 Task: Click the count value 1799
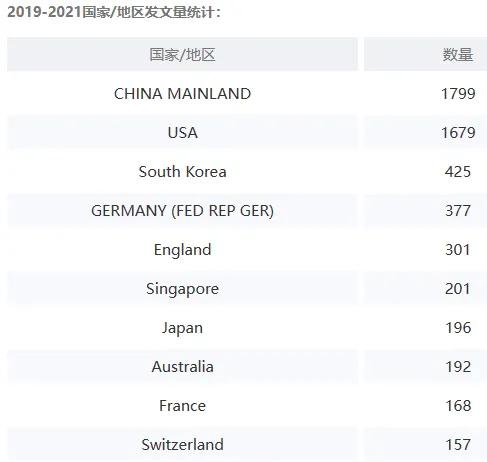(458, 94)
